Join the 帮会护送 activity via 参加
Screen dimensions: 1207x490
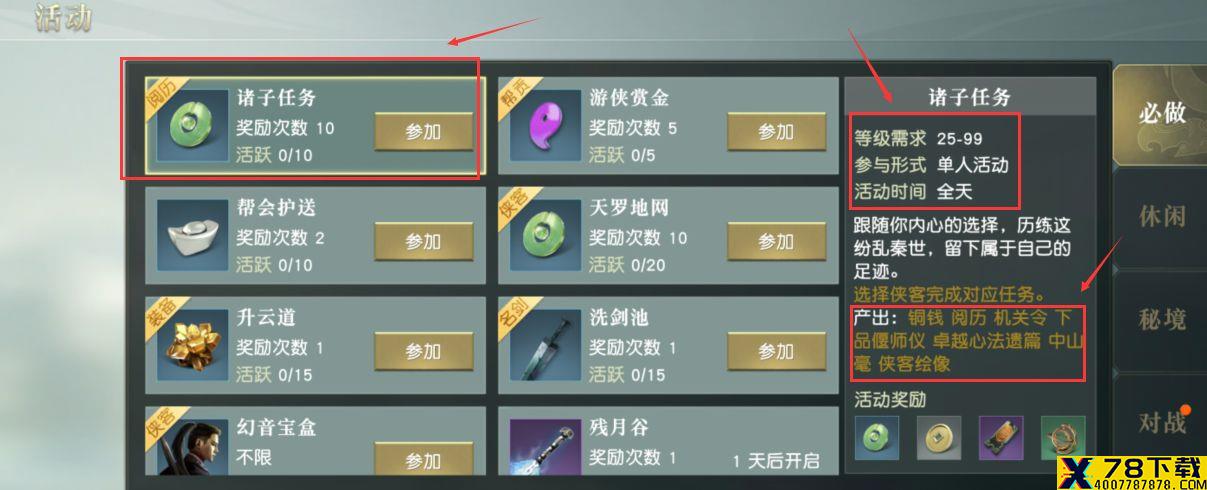423,242
